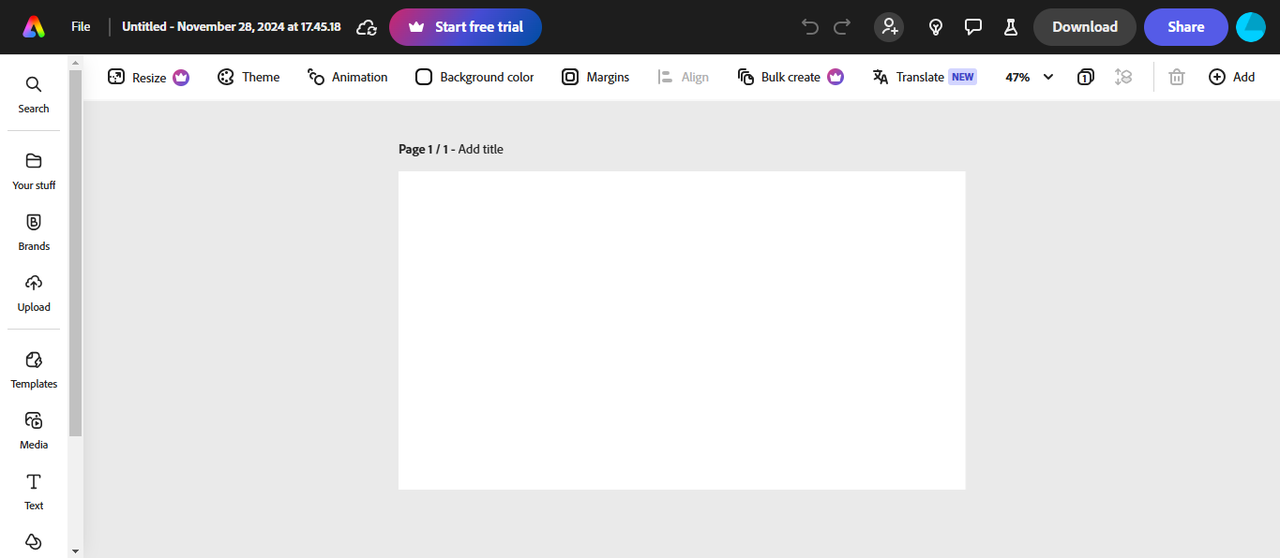Open the File menu
1280x558 pixels.
[81, 27]
